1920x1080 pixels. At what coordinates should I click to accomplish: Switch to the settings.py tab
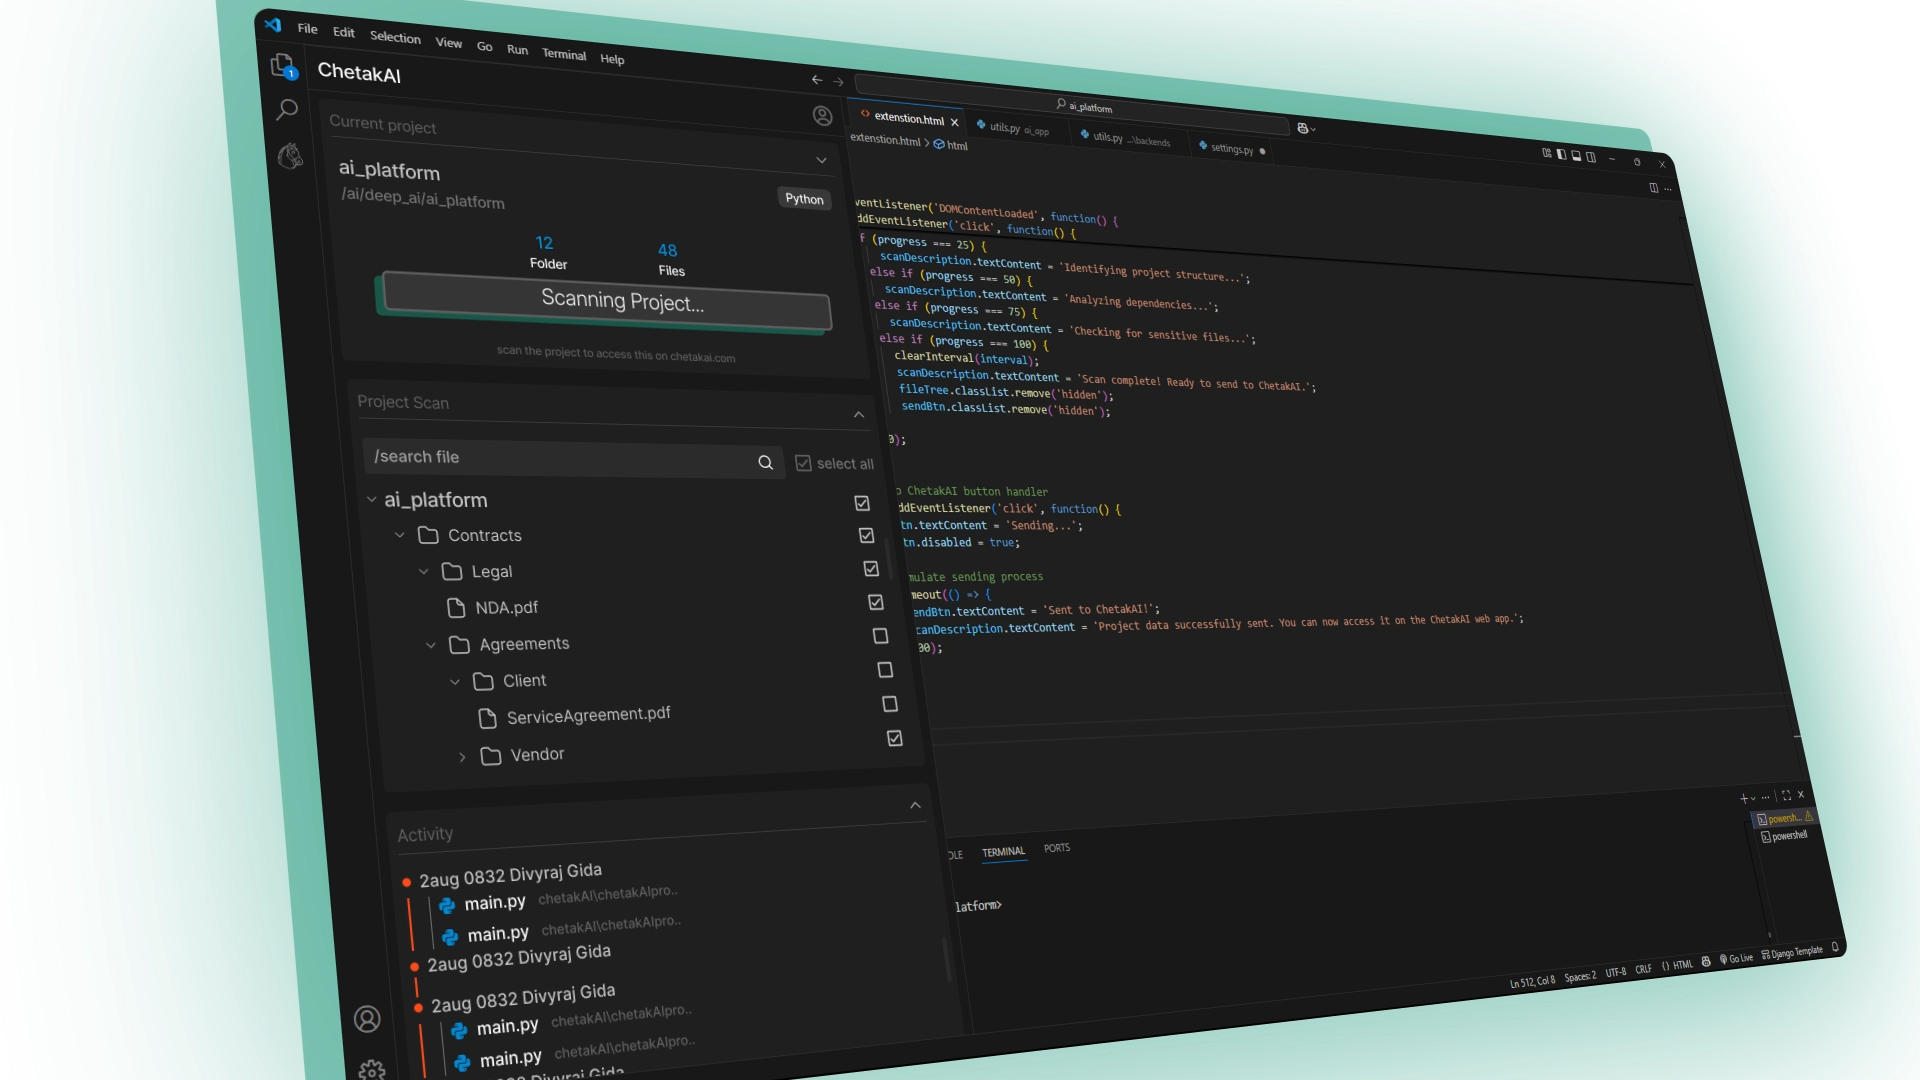coord(1231,148)
